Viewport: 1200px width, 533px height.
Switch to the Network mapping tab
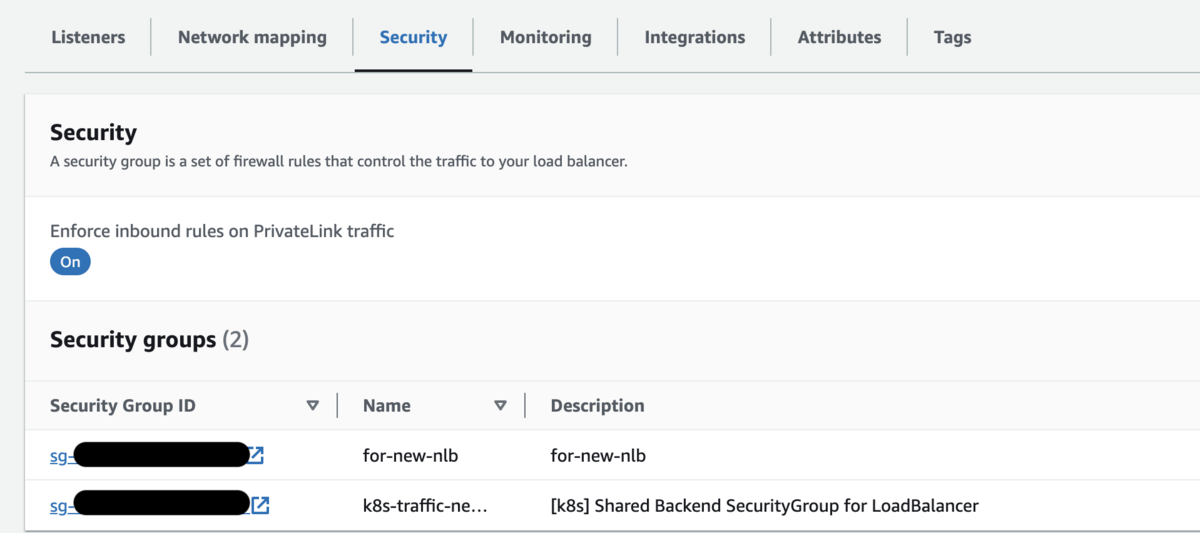coord(252,37)
